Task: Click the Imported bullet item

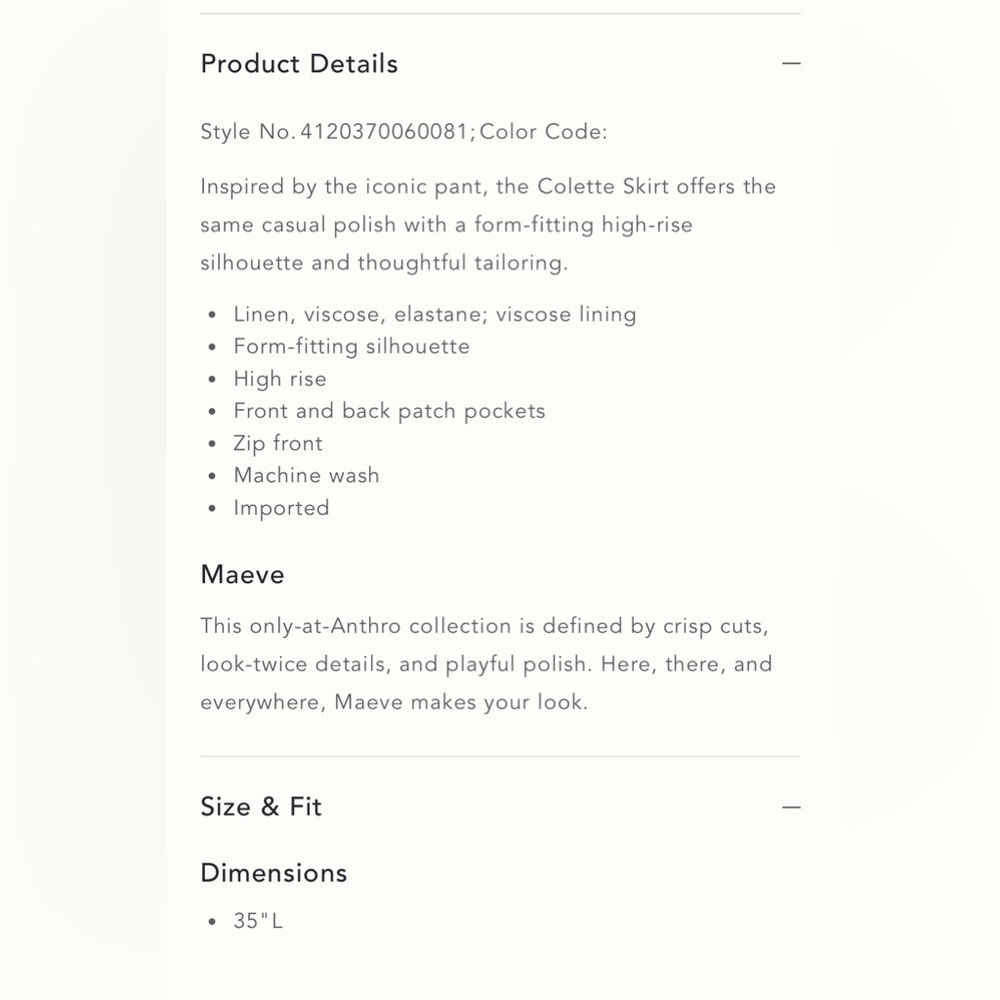Action: click(281, 508)
